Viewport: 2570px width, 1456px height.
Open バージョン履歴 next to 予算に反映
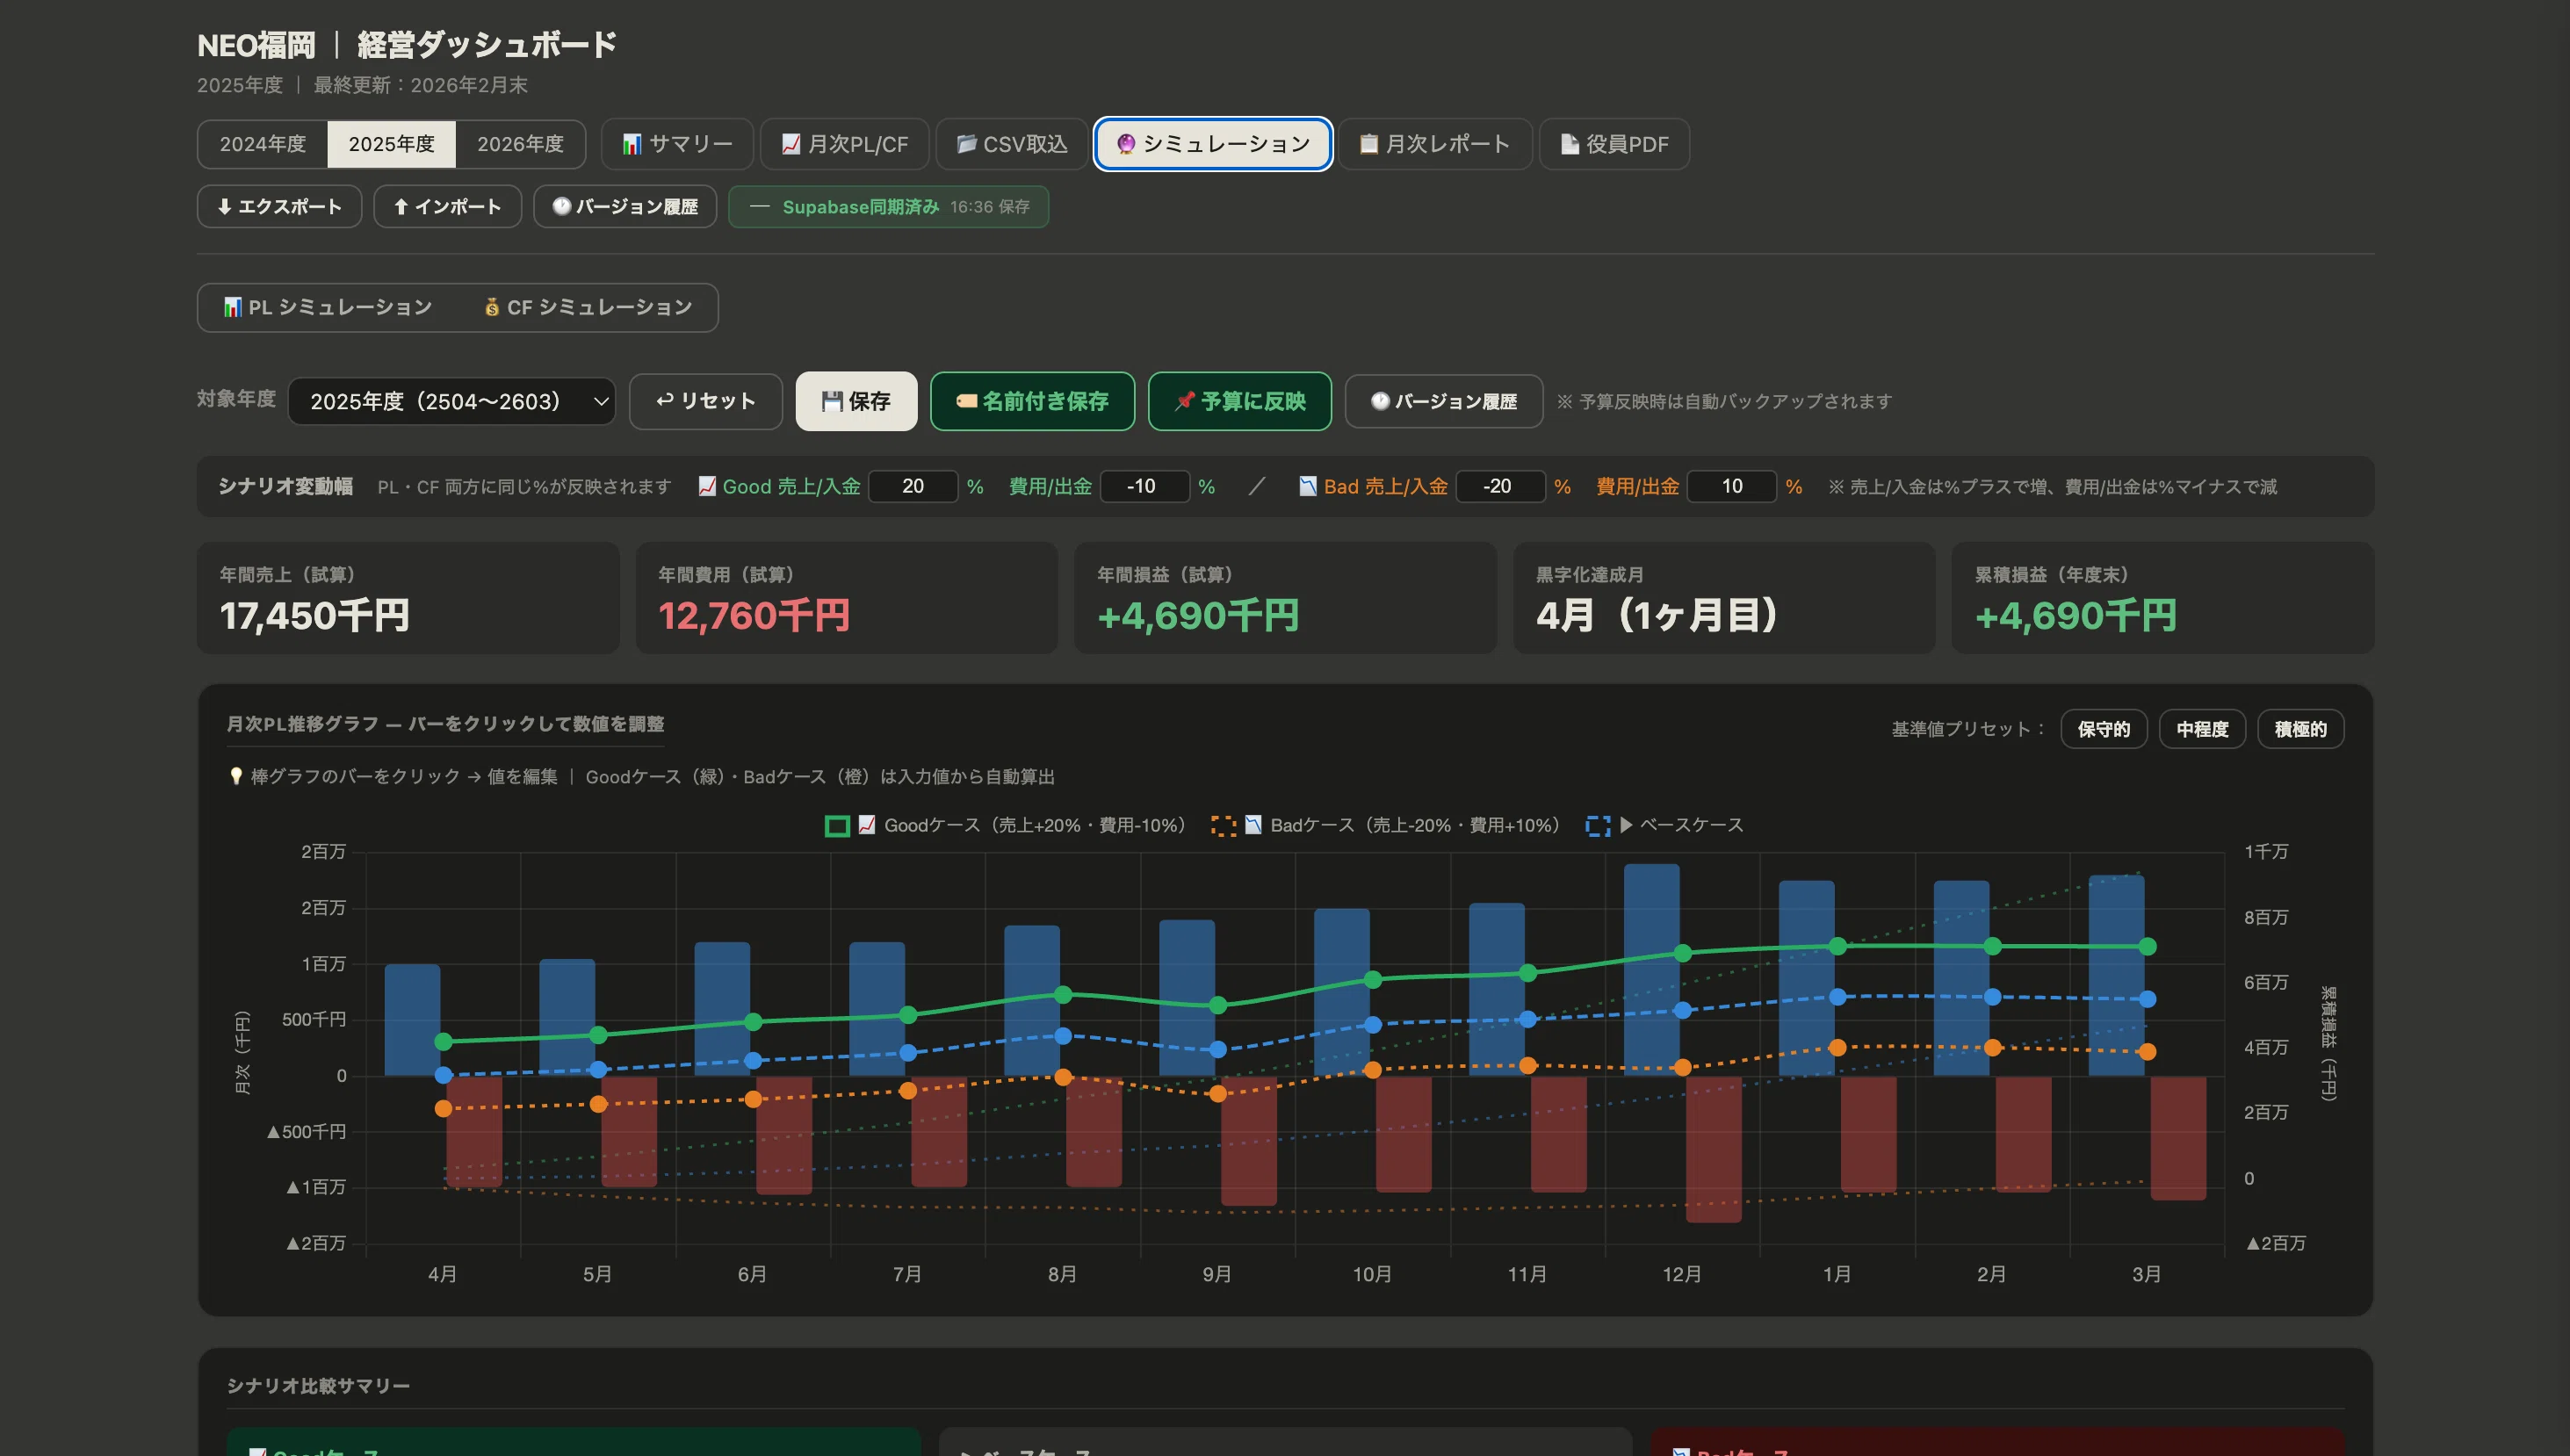pos(1443,401)
